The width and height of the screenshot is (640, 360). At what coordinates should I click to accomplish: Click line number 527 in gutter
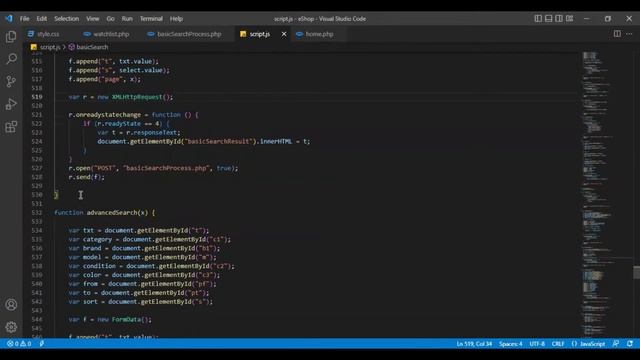(37, 168)
